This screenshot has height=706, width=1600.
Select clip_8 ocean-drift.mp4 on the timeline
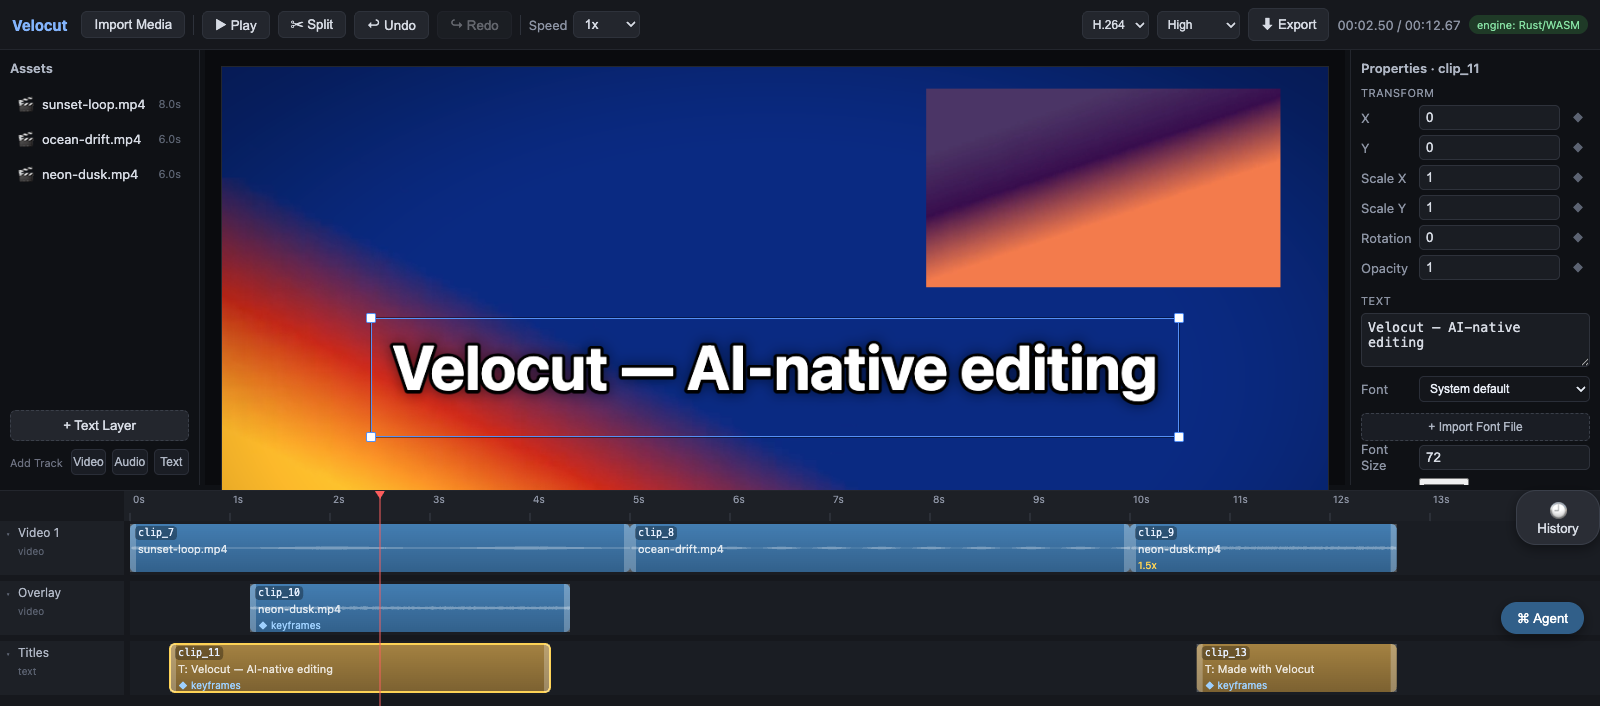coord(878,548)
